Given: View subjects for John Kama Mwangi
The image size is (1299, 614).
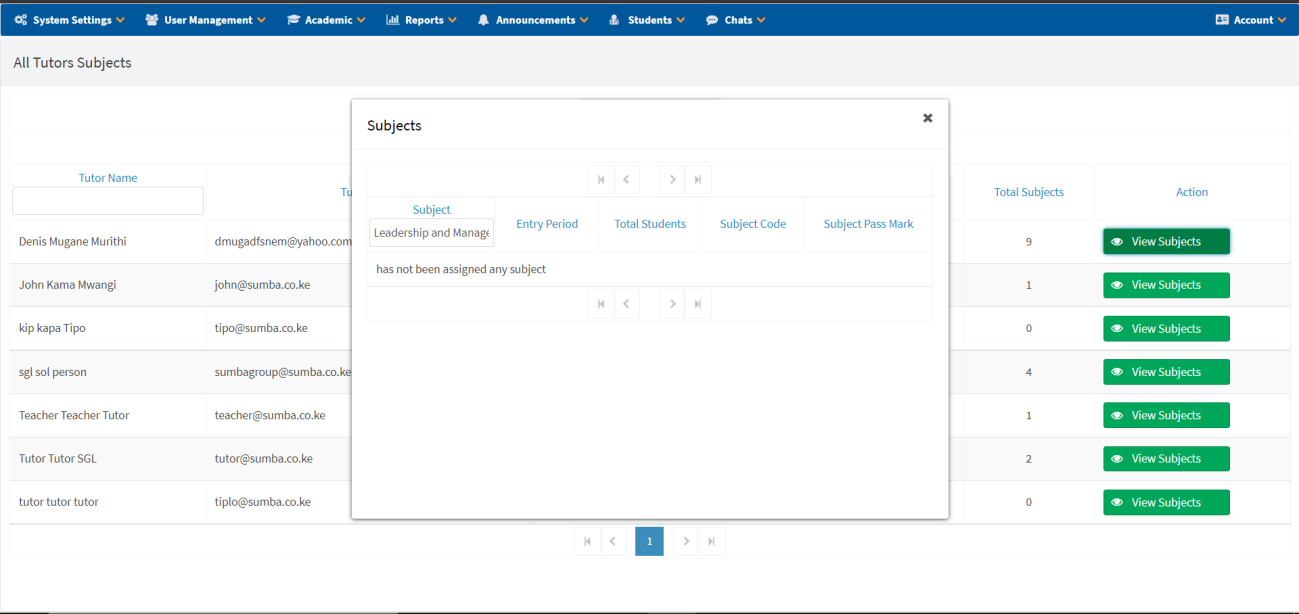Looking at the screenshot, I should click(1166, 285).
